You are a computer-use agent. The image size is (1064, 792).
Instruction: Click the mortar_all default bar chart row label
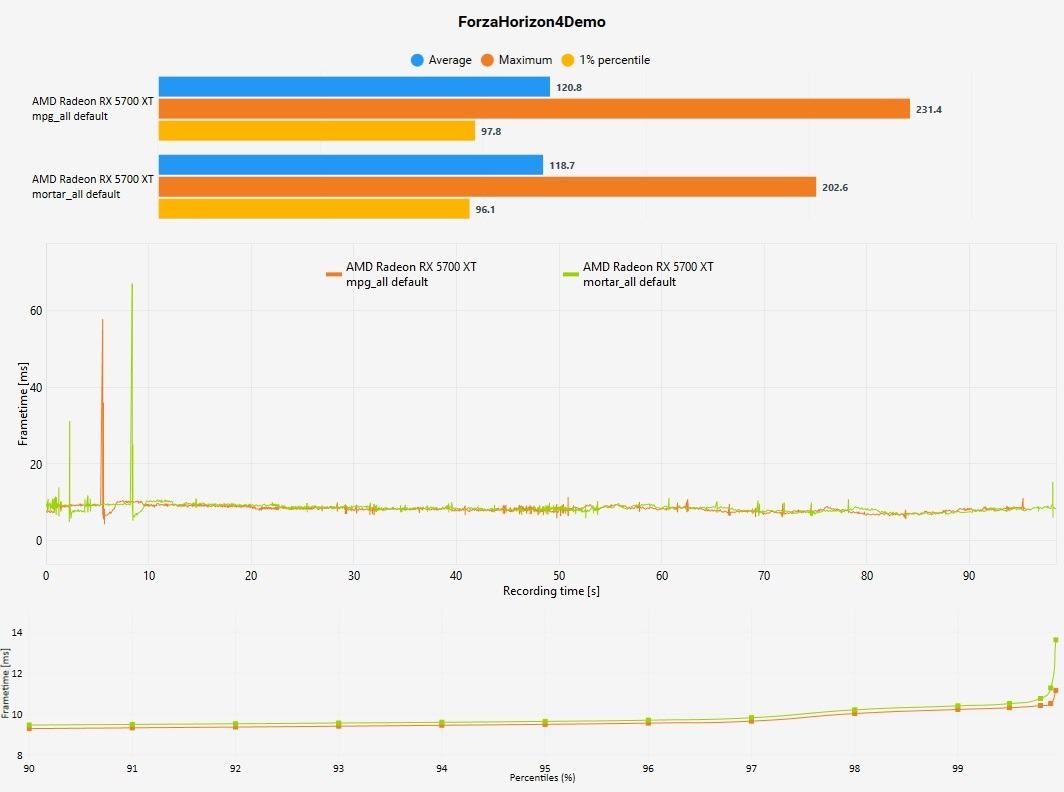click(x=93, y=187)
